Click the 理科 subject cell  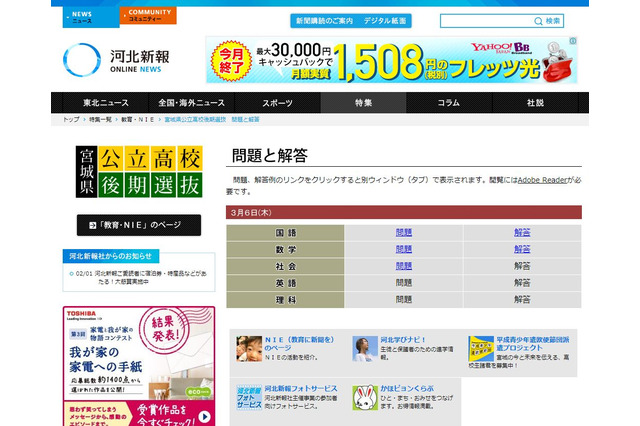pos(285,300)
